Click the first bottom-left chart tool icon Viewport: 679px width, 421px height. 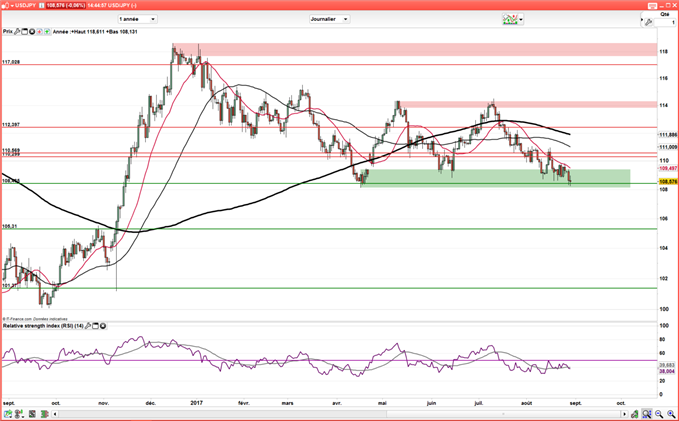[8, 414]
